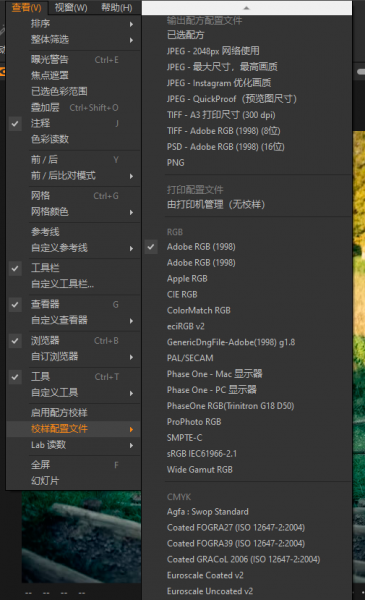Open the 查看(V) menu
Screen dimensions: 365x600
tap(26, 8)
